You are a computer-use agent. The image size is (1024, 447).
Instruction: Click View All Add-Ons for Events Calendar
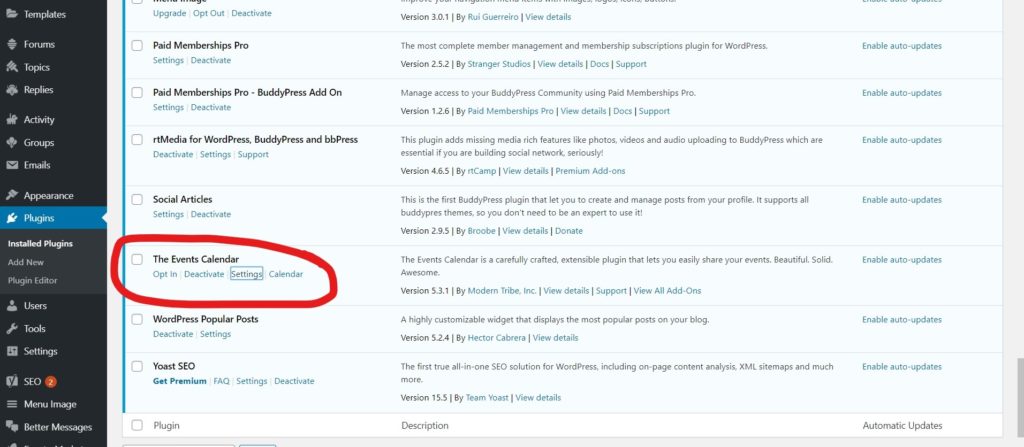coord(667,291)
